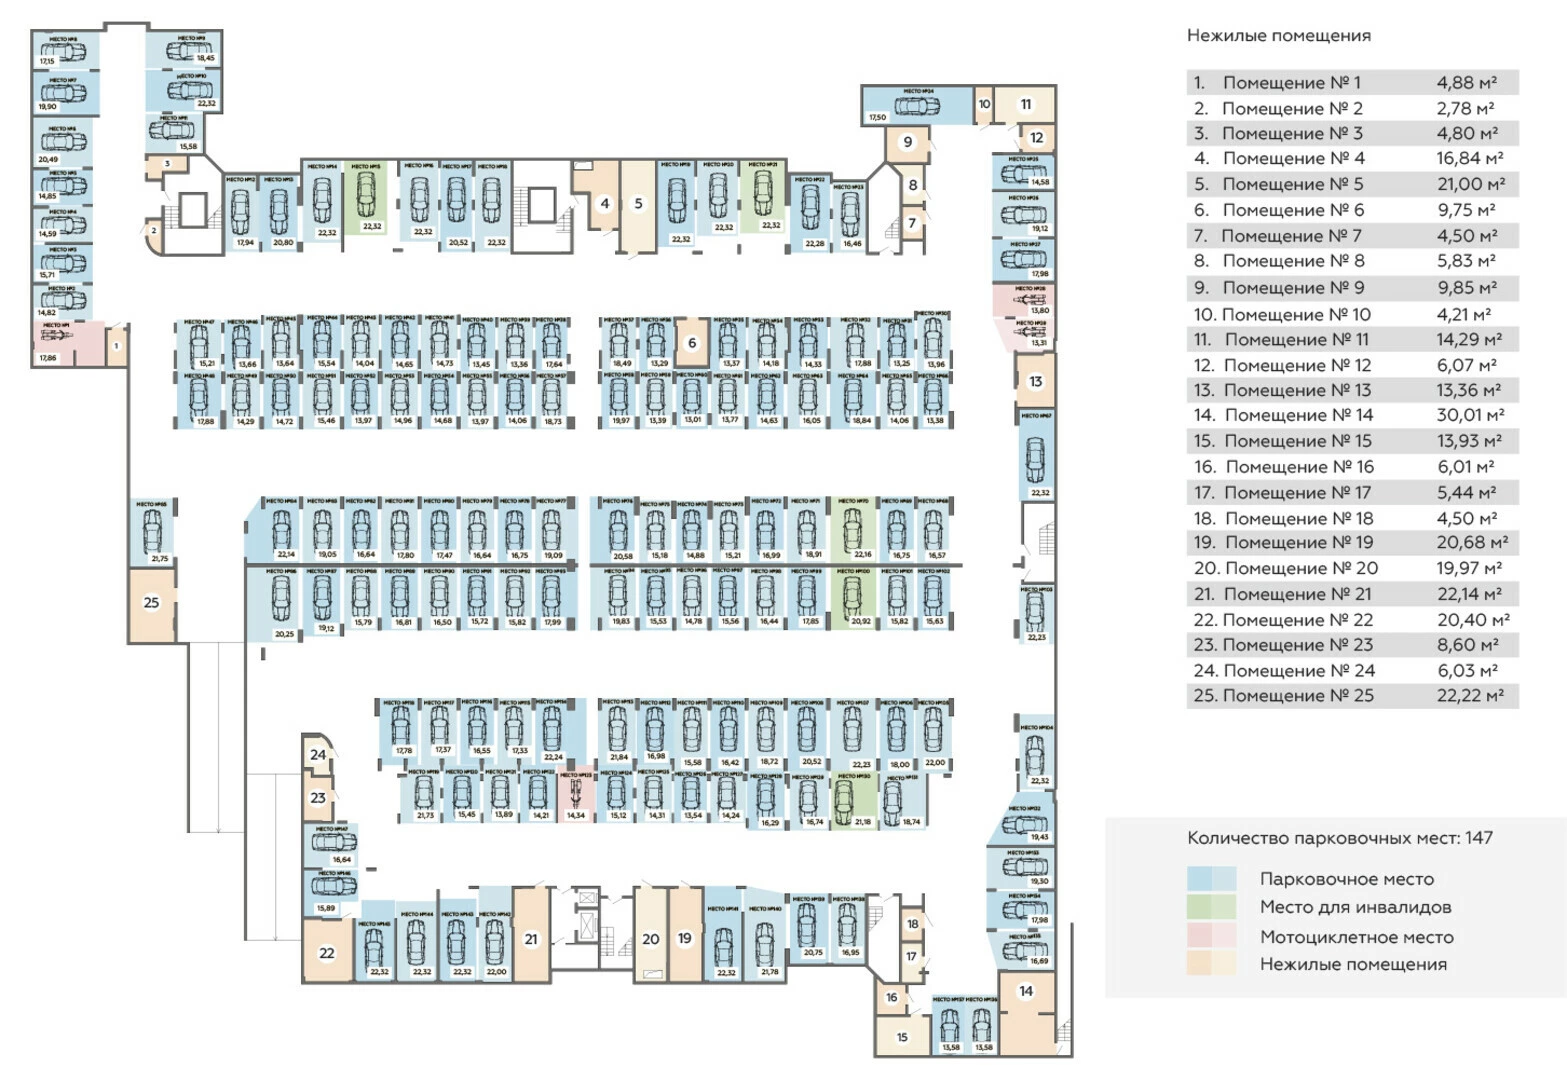The image size is (1567, 1080).
Task: Click the beige Нежилые помещения legend swatch
Action: (x=1212, y=964)
